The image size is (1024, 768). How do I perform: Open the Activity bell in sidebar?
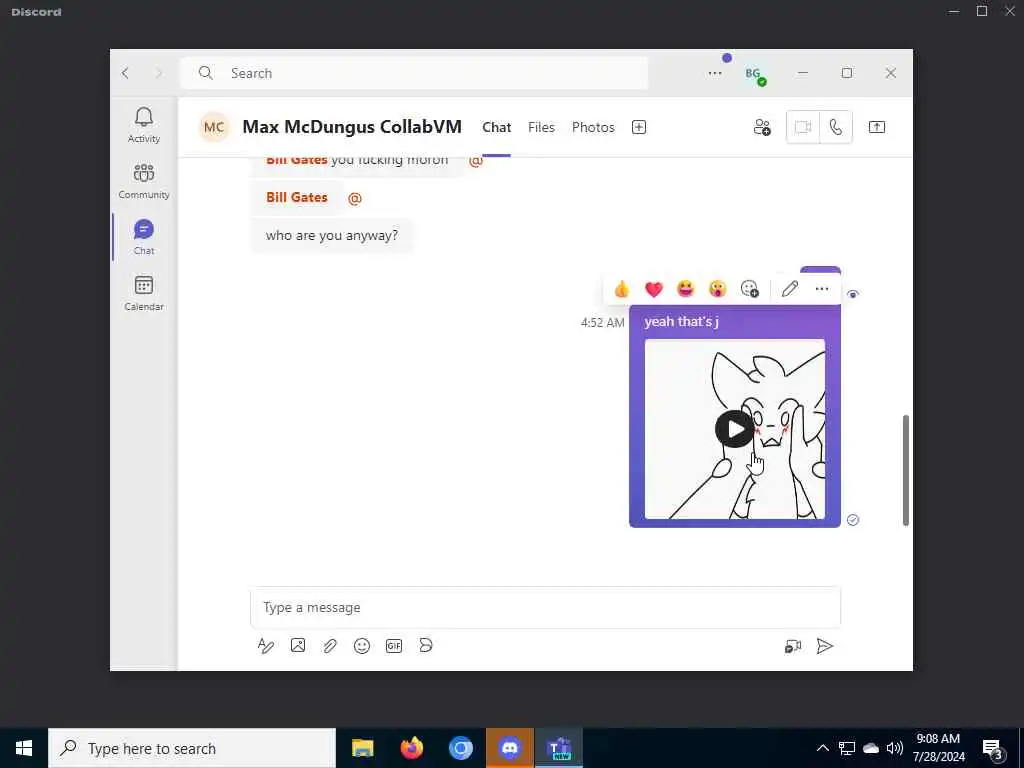[144, 125]
